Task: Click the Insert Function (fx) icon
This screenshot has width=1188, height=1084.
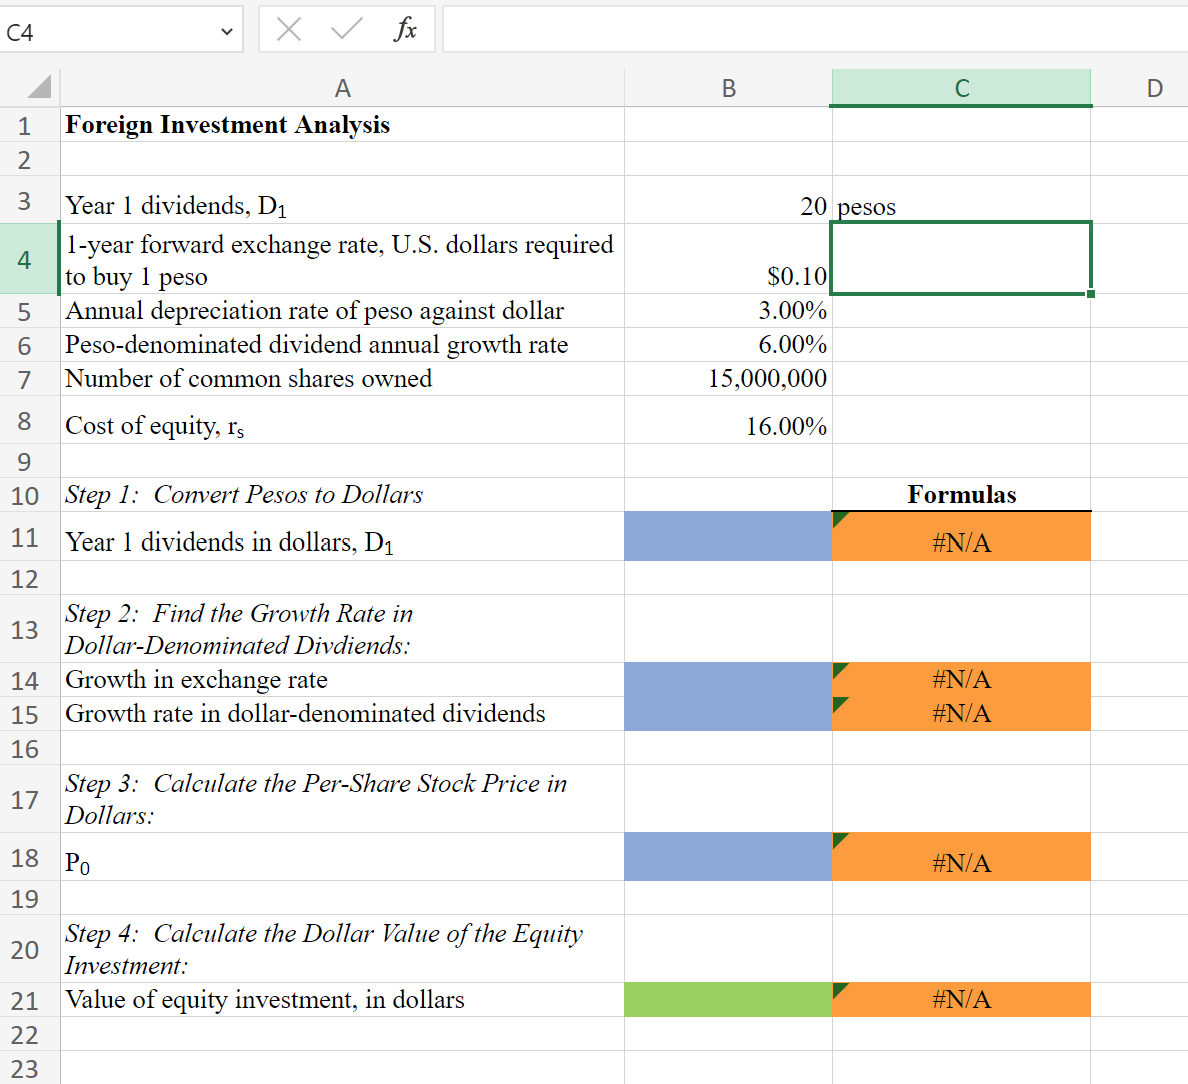Action: click(x=407, y=29)
